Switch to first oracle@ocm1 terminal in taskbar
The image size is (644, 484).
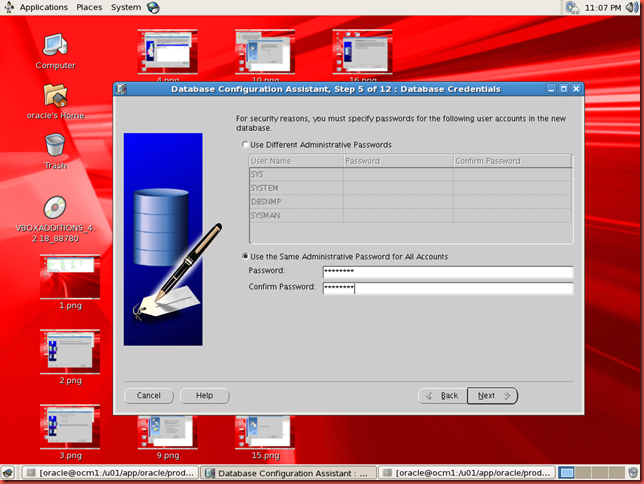tap(110, 473)
